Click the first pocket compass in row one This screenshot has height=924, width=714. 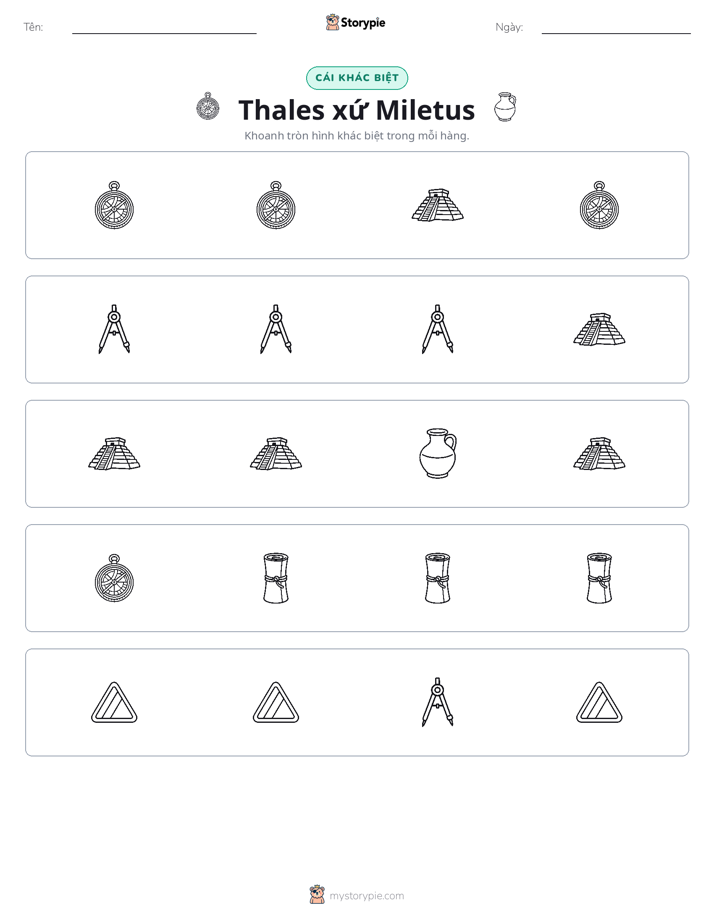point(114,205)
